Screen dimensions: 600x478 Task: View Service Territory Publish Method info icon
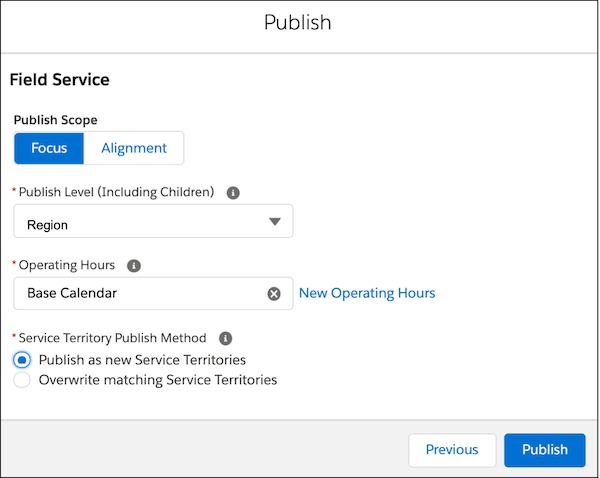pos(225,338)
